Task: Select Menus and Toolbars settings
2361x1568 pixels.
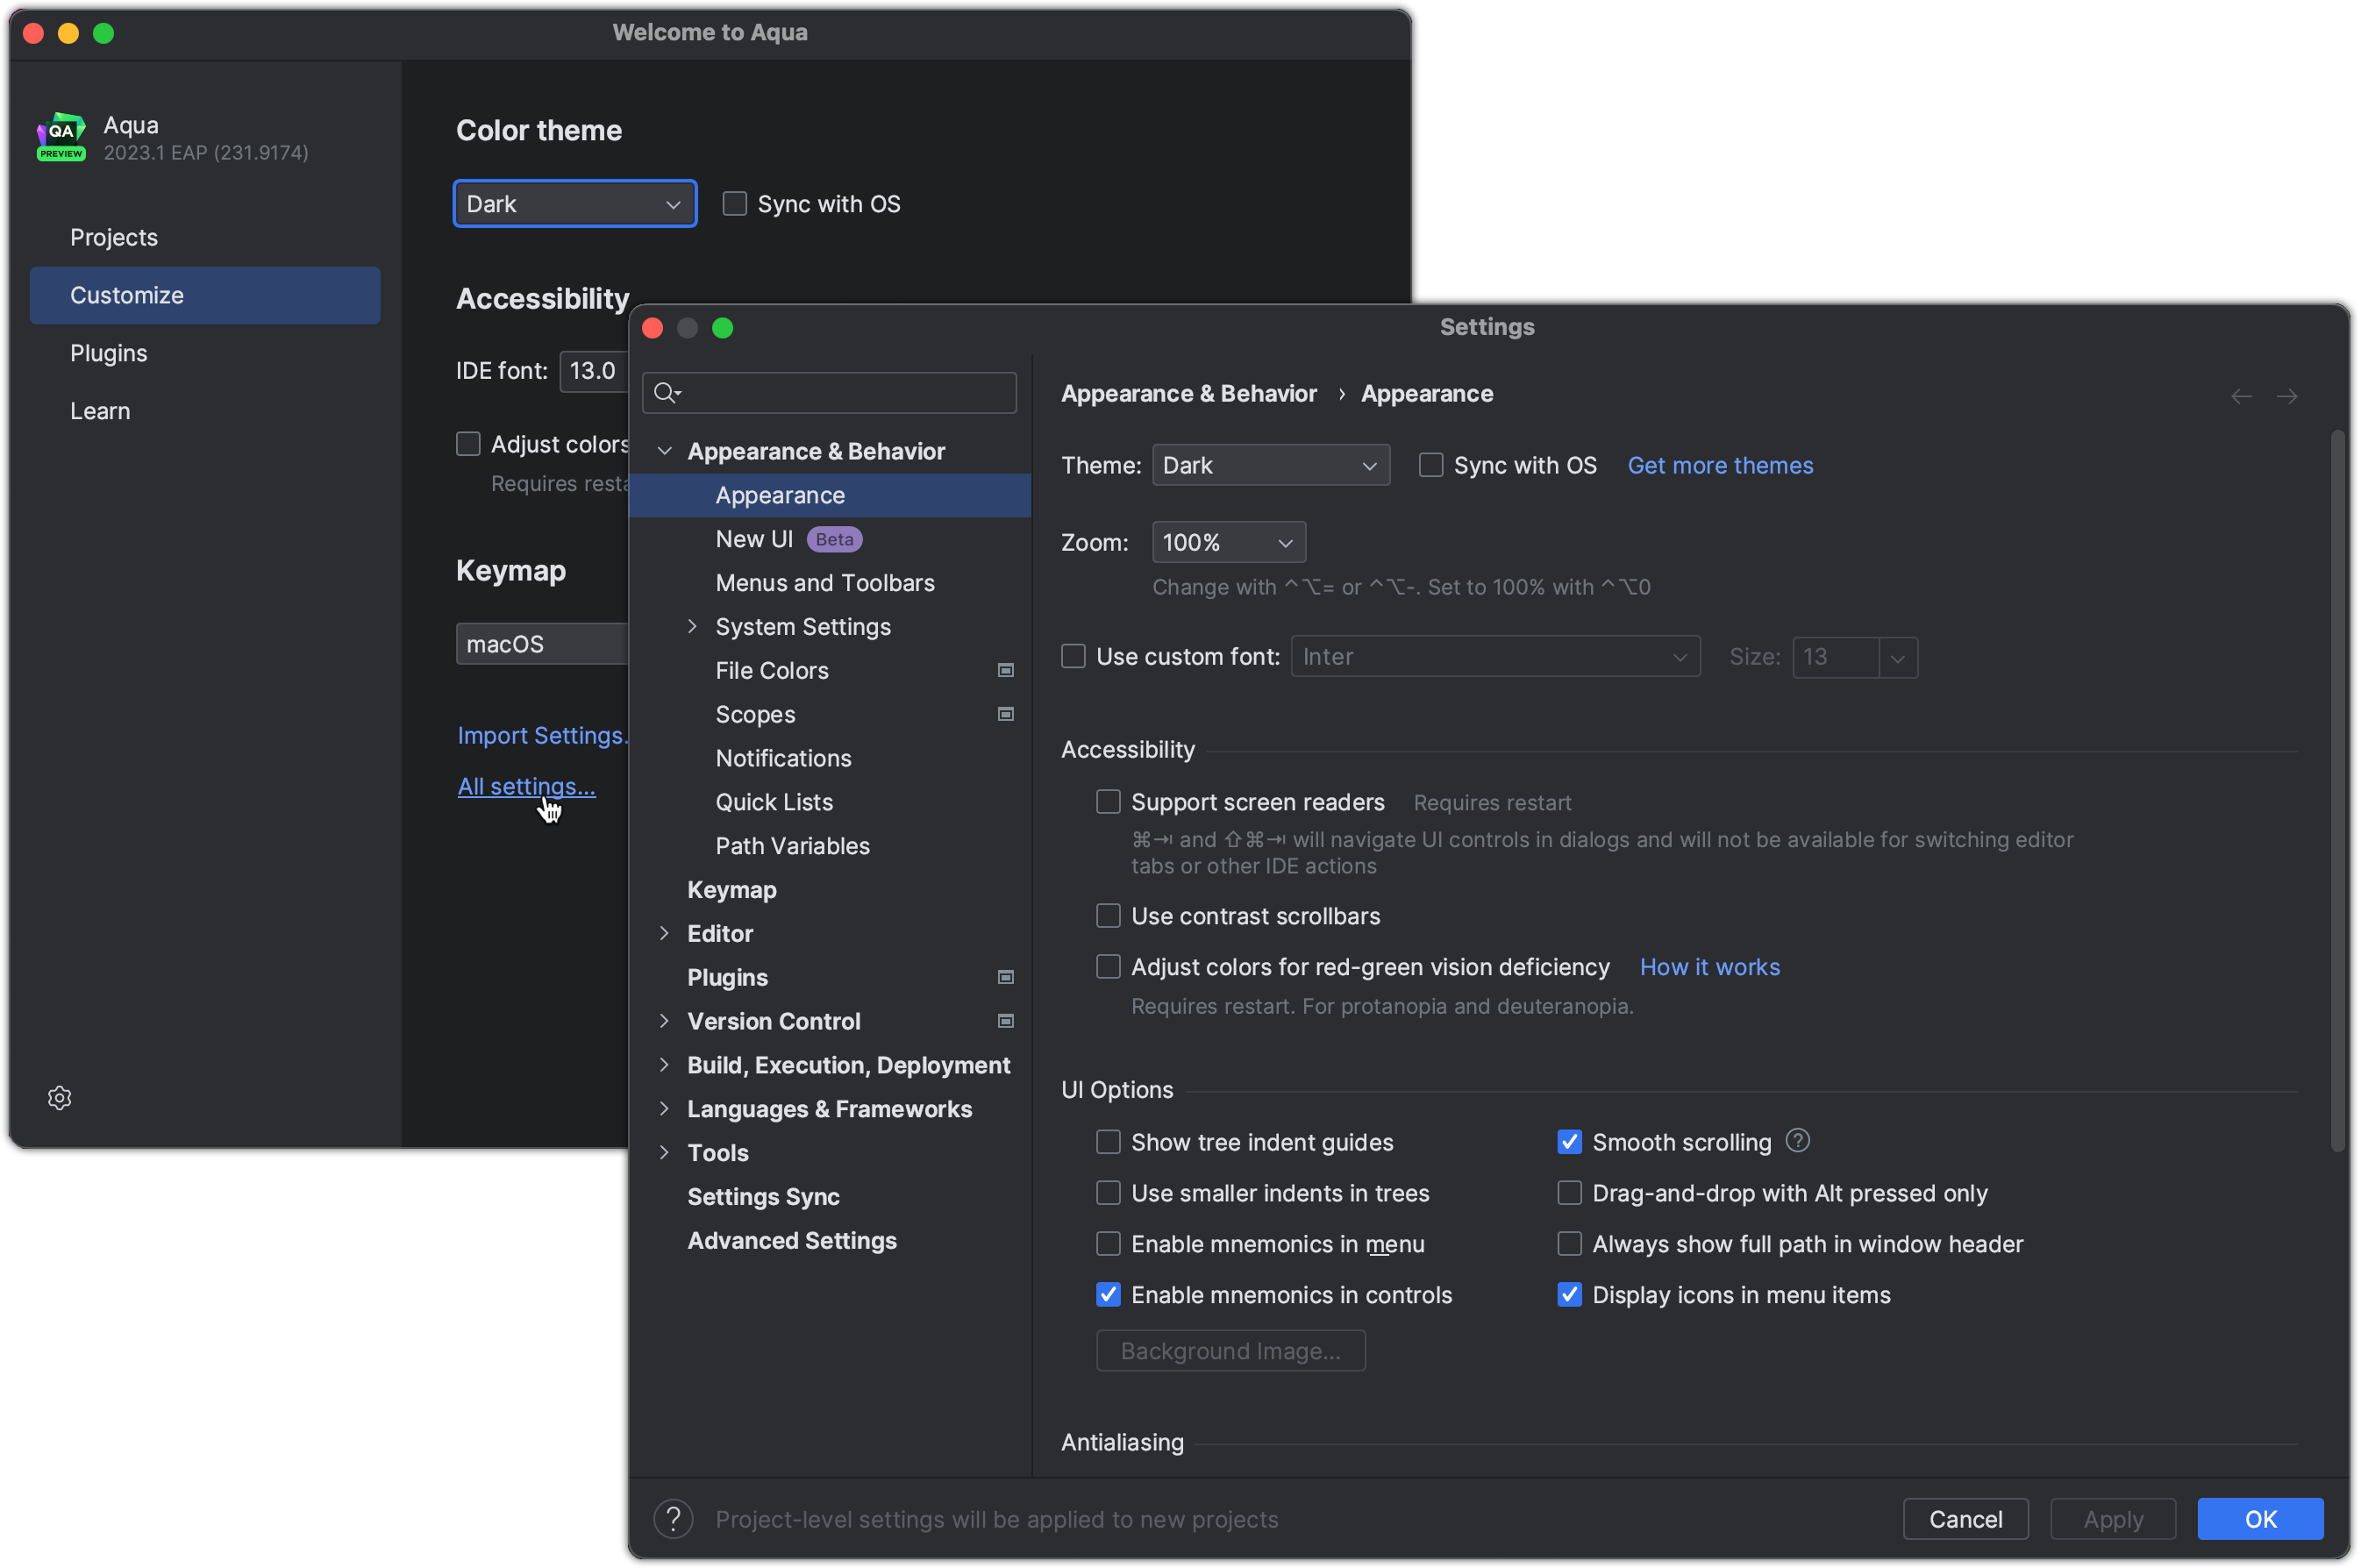Action: point(829,583)
